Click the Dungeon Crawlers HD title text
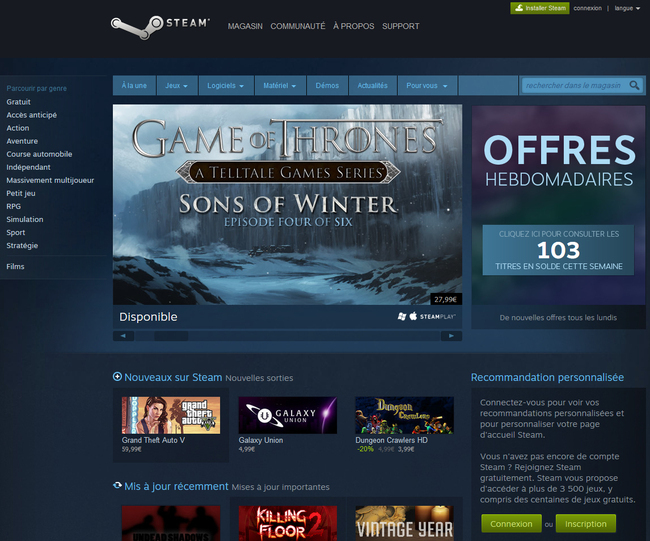This screenshot has height=541, width=650. click(391, 440)
